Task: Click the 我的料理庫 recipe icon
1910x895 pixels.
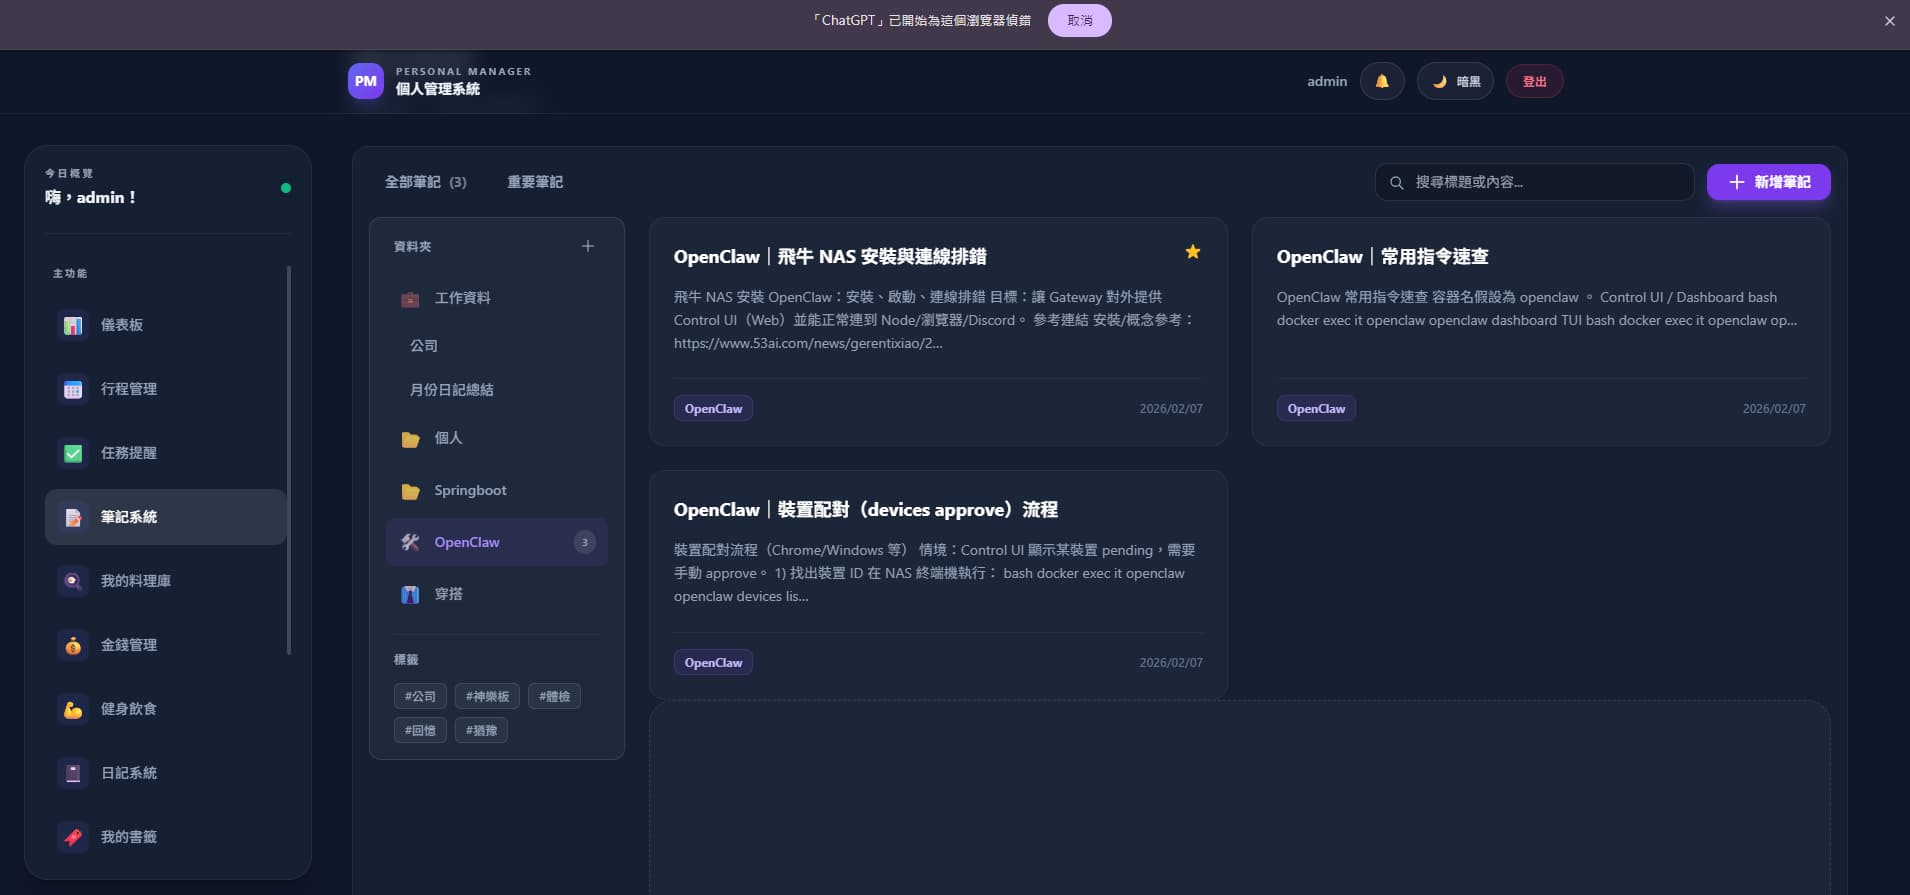Action: tap(73, 581)
